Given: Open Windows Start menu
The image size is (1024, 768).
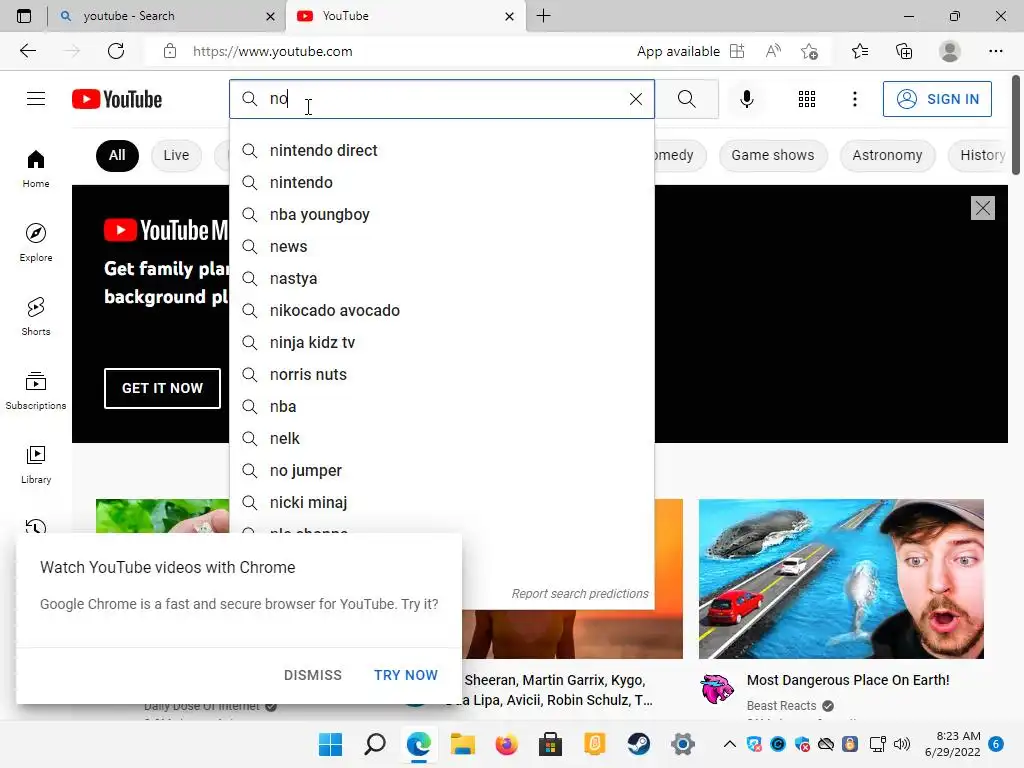Looking at the screenshot, I should [x=330, y=744].
